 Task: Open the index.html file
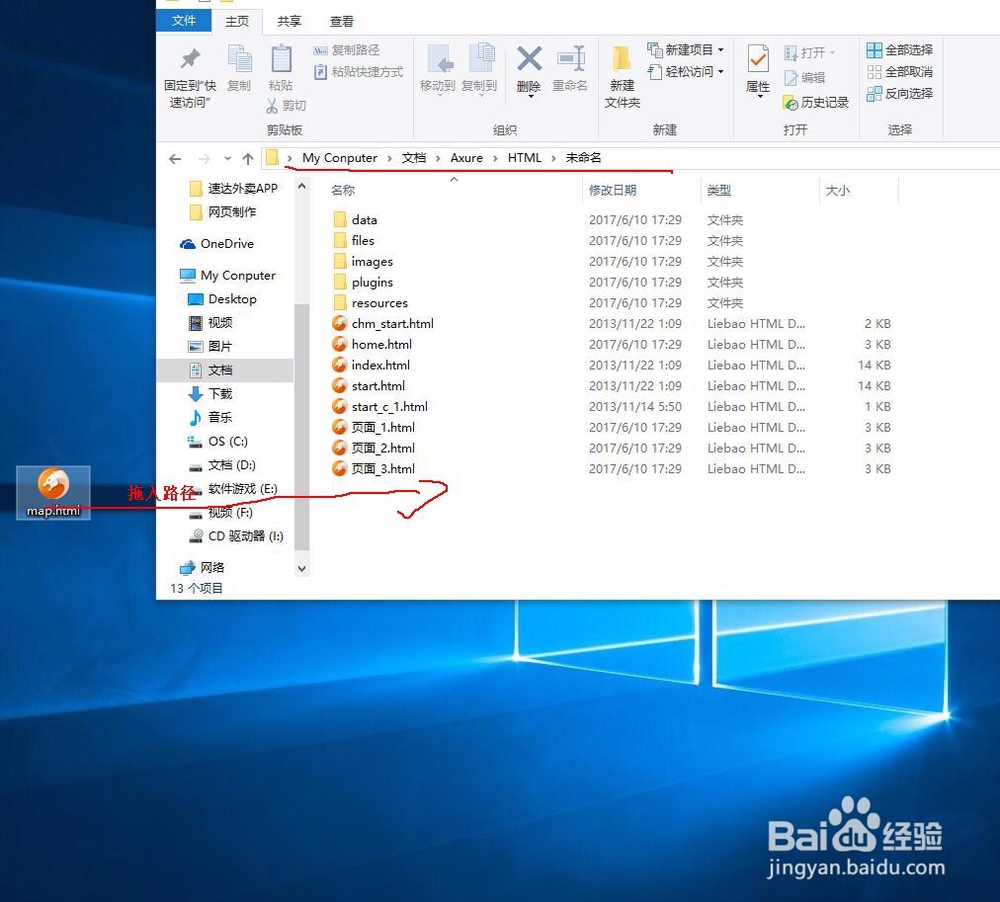coord(380,365)
